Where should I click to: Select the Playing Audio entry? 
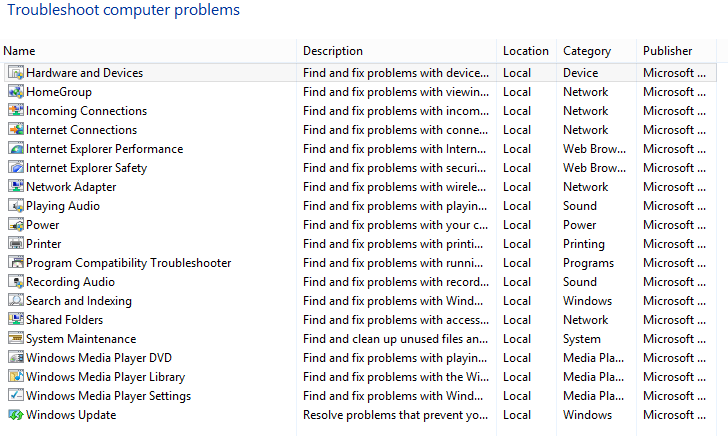point(63,206)
